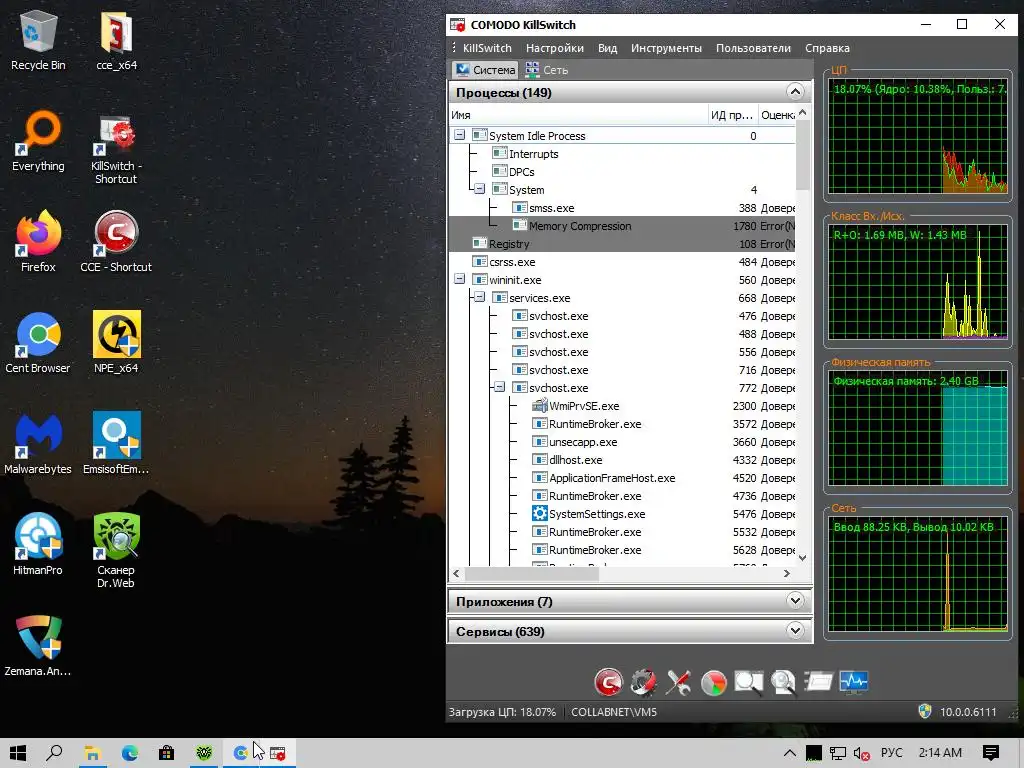Open the wrench and screwdriver tools icon

pyautogui.click(x=679, y=682)
